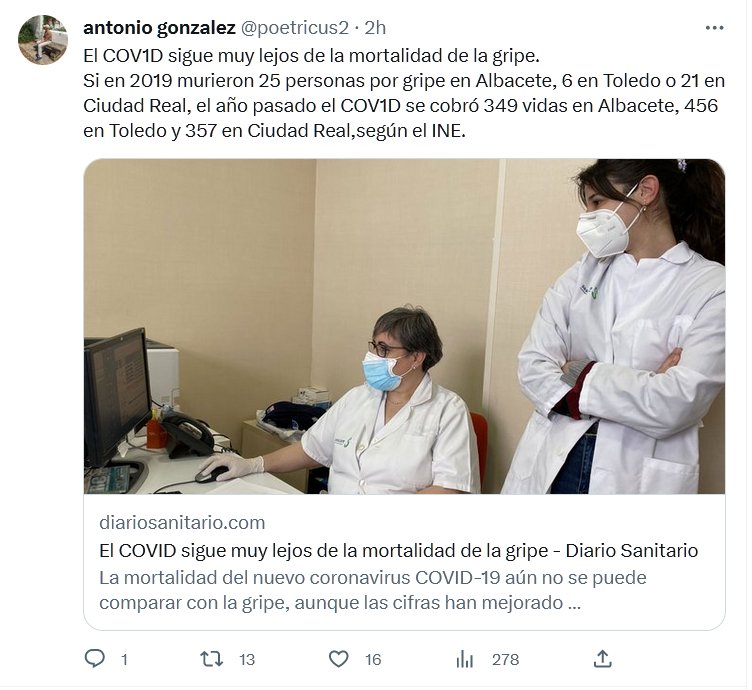
Task: Click the reply count of 1
Action: (x=124, y=660)
